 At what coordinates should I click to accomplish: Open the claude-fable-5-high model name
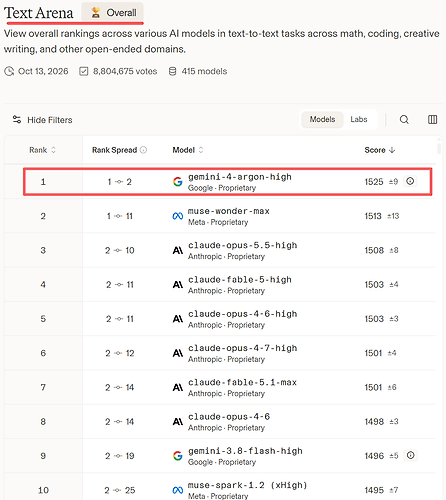tap(240, 280)
